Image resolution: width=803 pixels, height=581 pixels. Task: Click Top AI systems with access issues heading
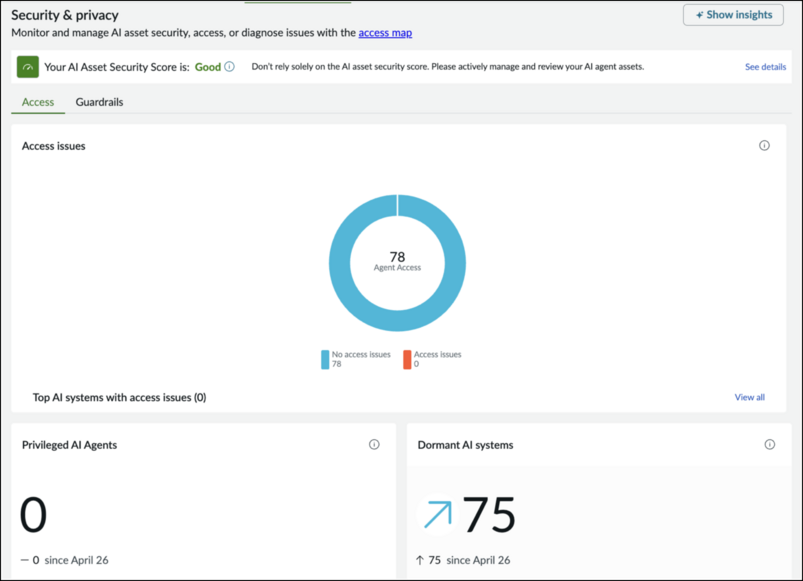119,397
